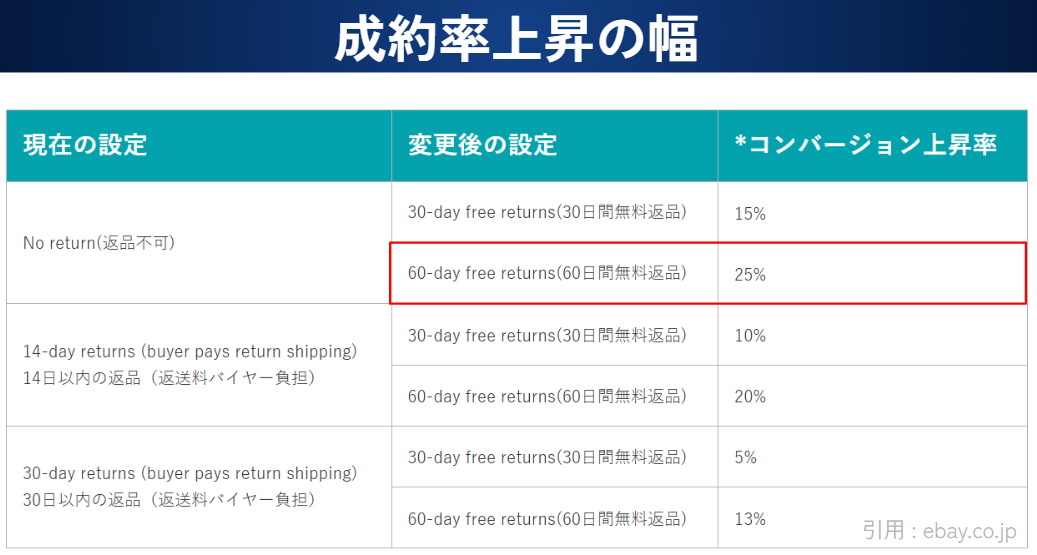Click the 15% conversion value
1037x555 pixels.
pos(750,214)
